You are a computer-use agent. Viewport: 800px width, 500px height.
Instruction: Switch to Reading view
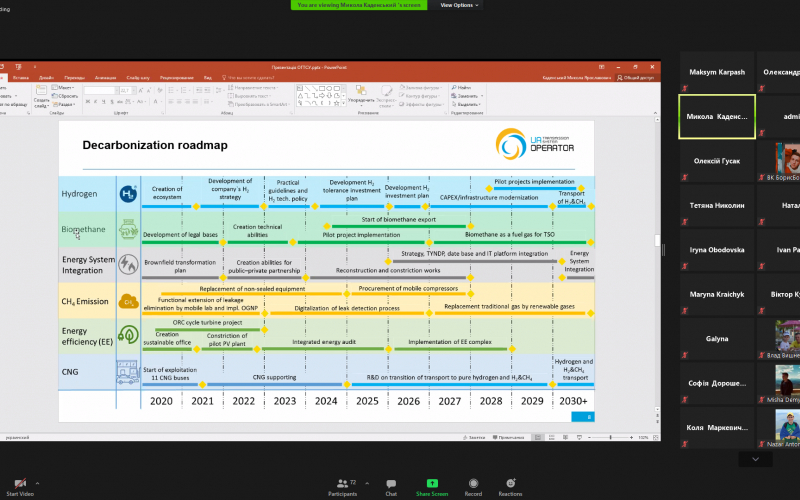tap(565, 437)
